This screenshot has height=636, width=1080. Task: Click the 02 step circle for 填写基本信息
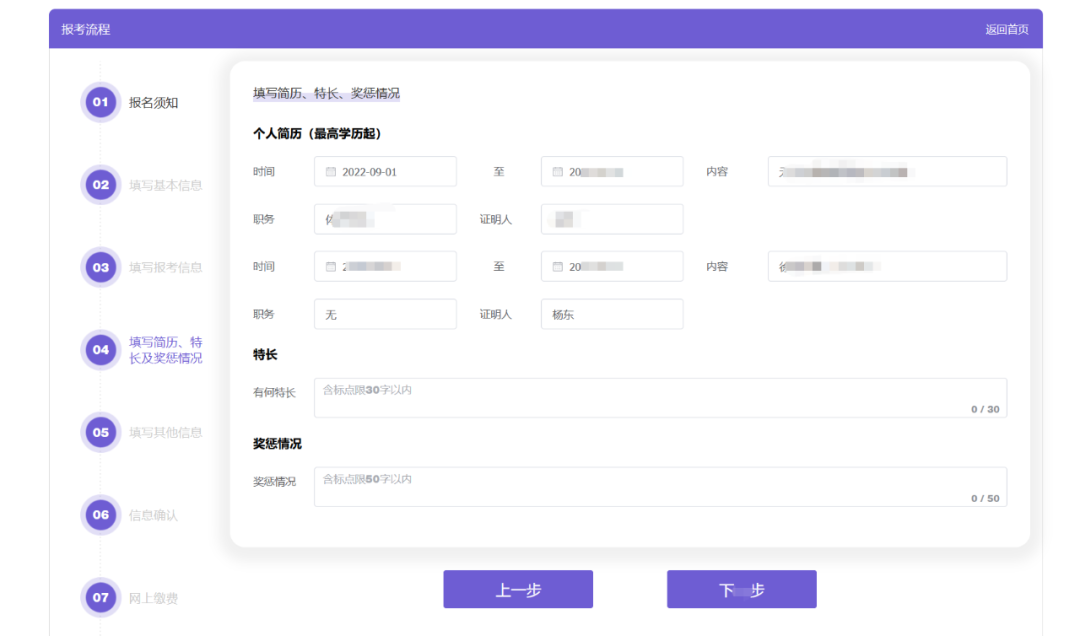pos(101,185)
